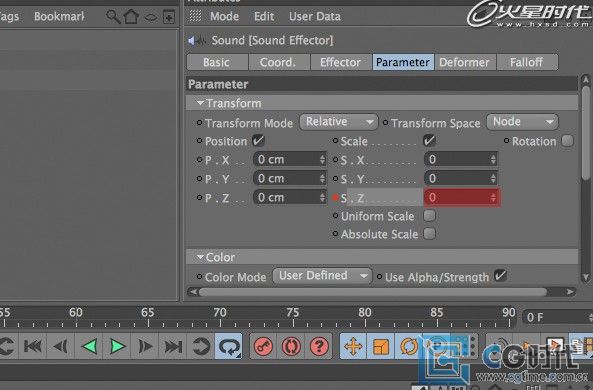Viewport: 593px width, 390px height.
Task: Enable the Uniform Scale checkbox
Action: (429, 216)
